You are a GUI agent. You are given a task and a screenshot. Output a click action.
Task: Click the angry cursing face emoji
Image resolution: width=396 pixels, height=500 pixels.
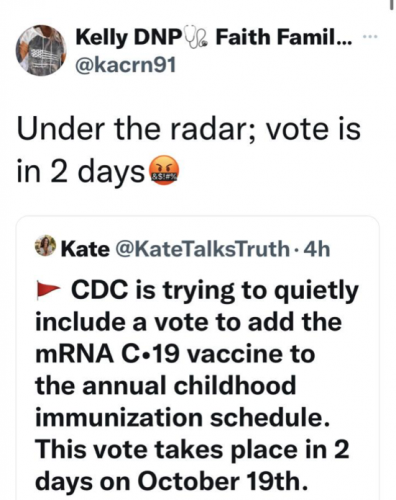[x=164, y=172]
